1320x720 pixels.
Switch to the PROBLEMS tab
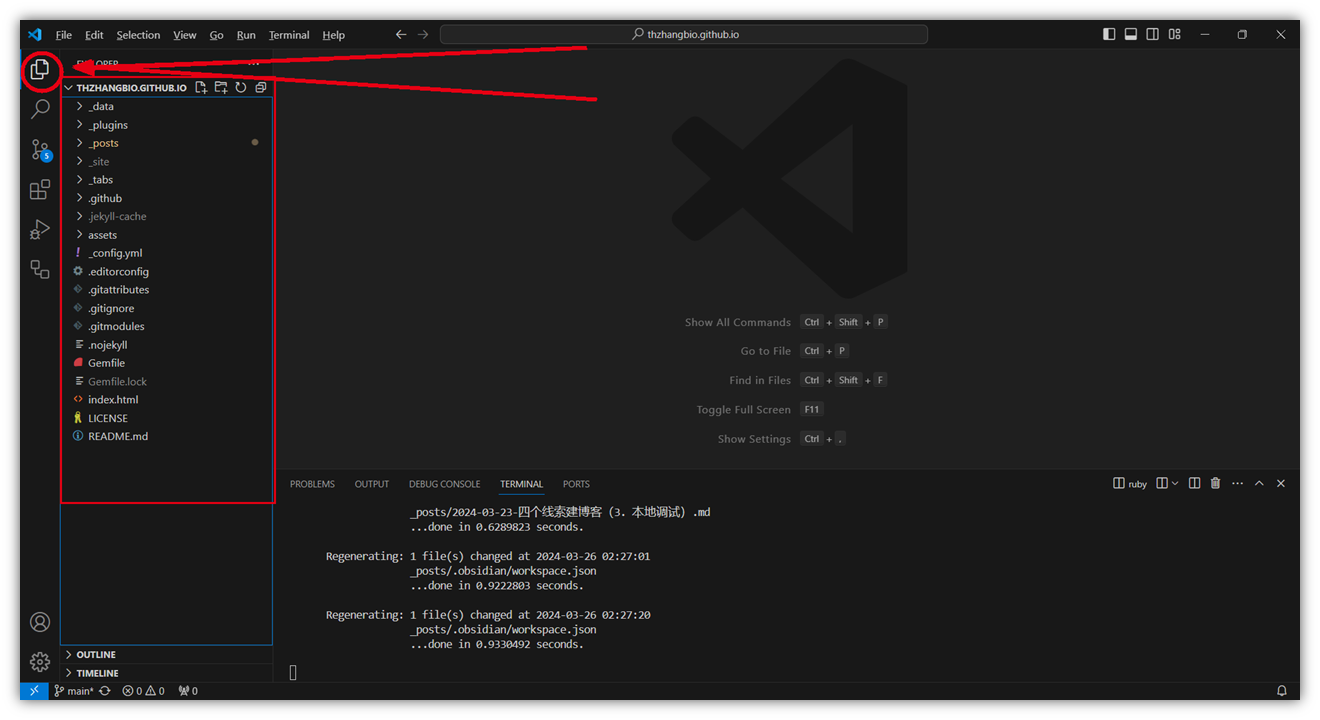(312, 484)
